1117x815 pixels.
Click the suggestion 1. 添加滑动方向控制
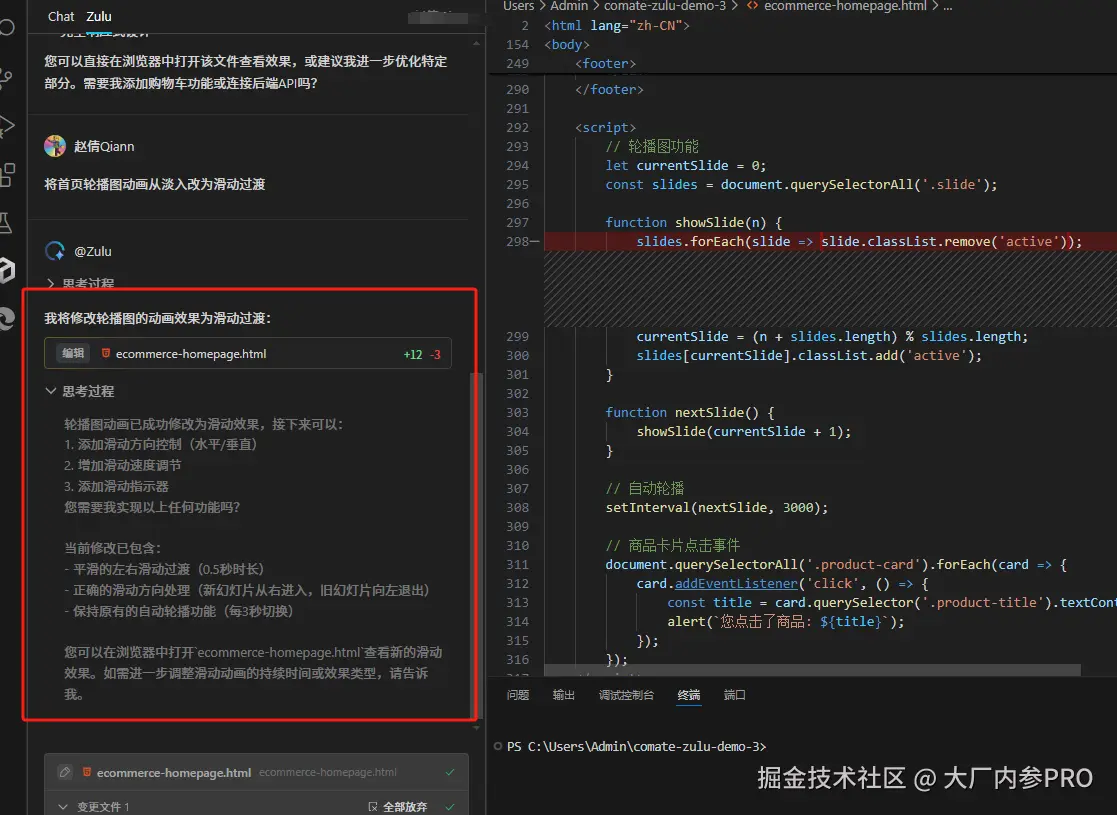(160, 445)
